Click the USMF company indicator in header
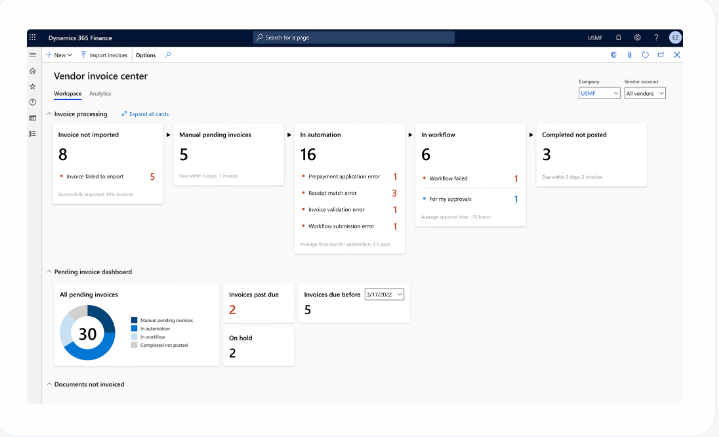The width and height of the screenshot is (719, 437). tap(595, 38)
